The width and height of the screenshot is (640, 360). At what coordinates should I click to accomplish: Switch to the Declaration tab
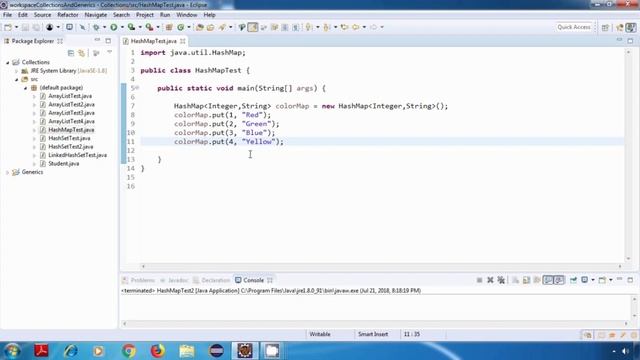click(212, 280)
